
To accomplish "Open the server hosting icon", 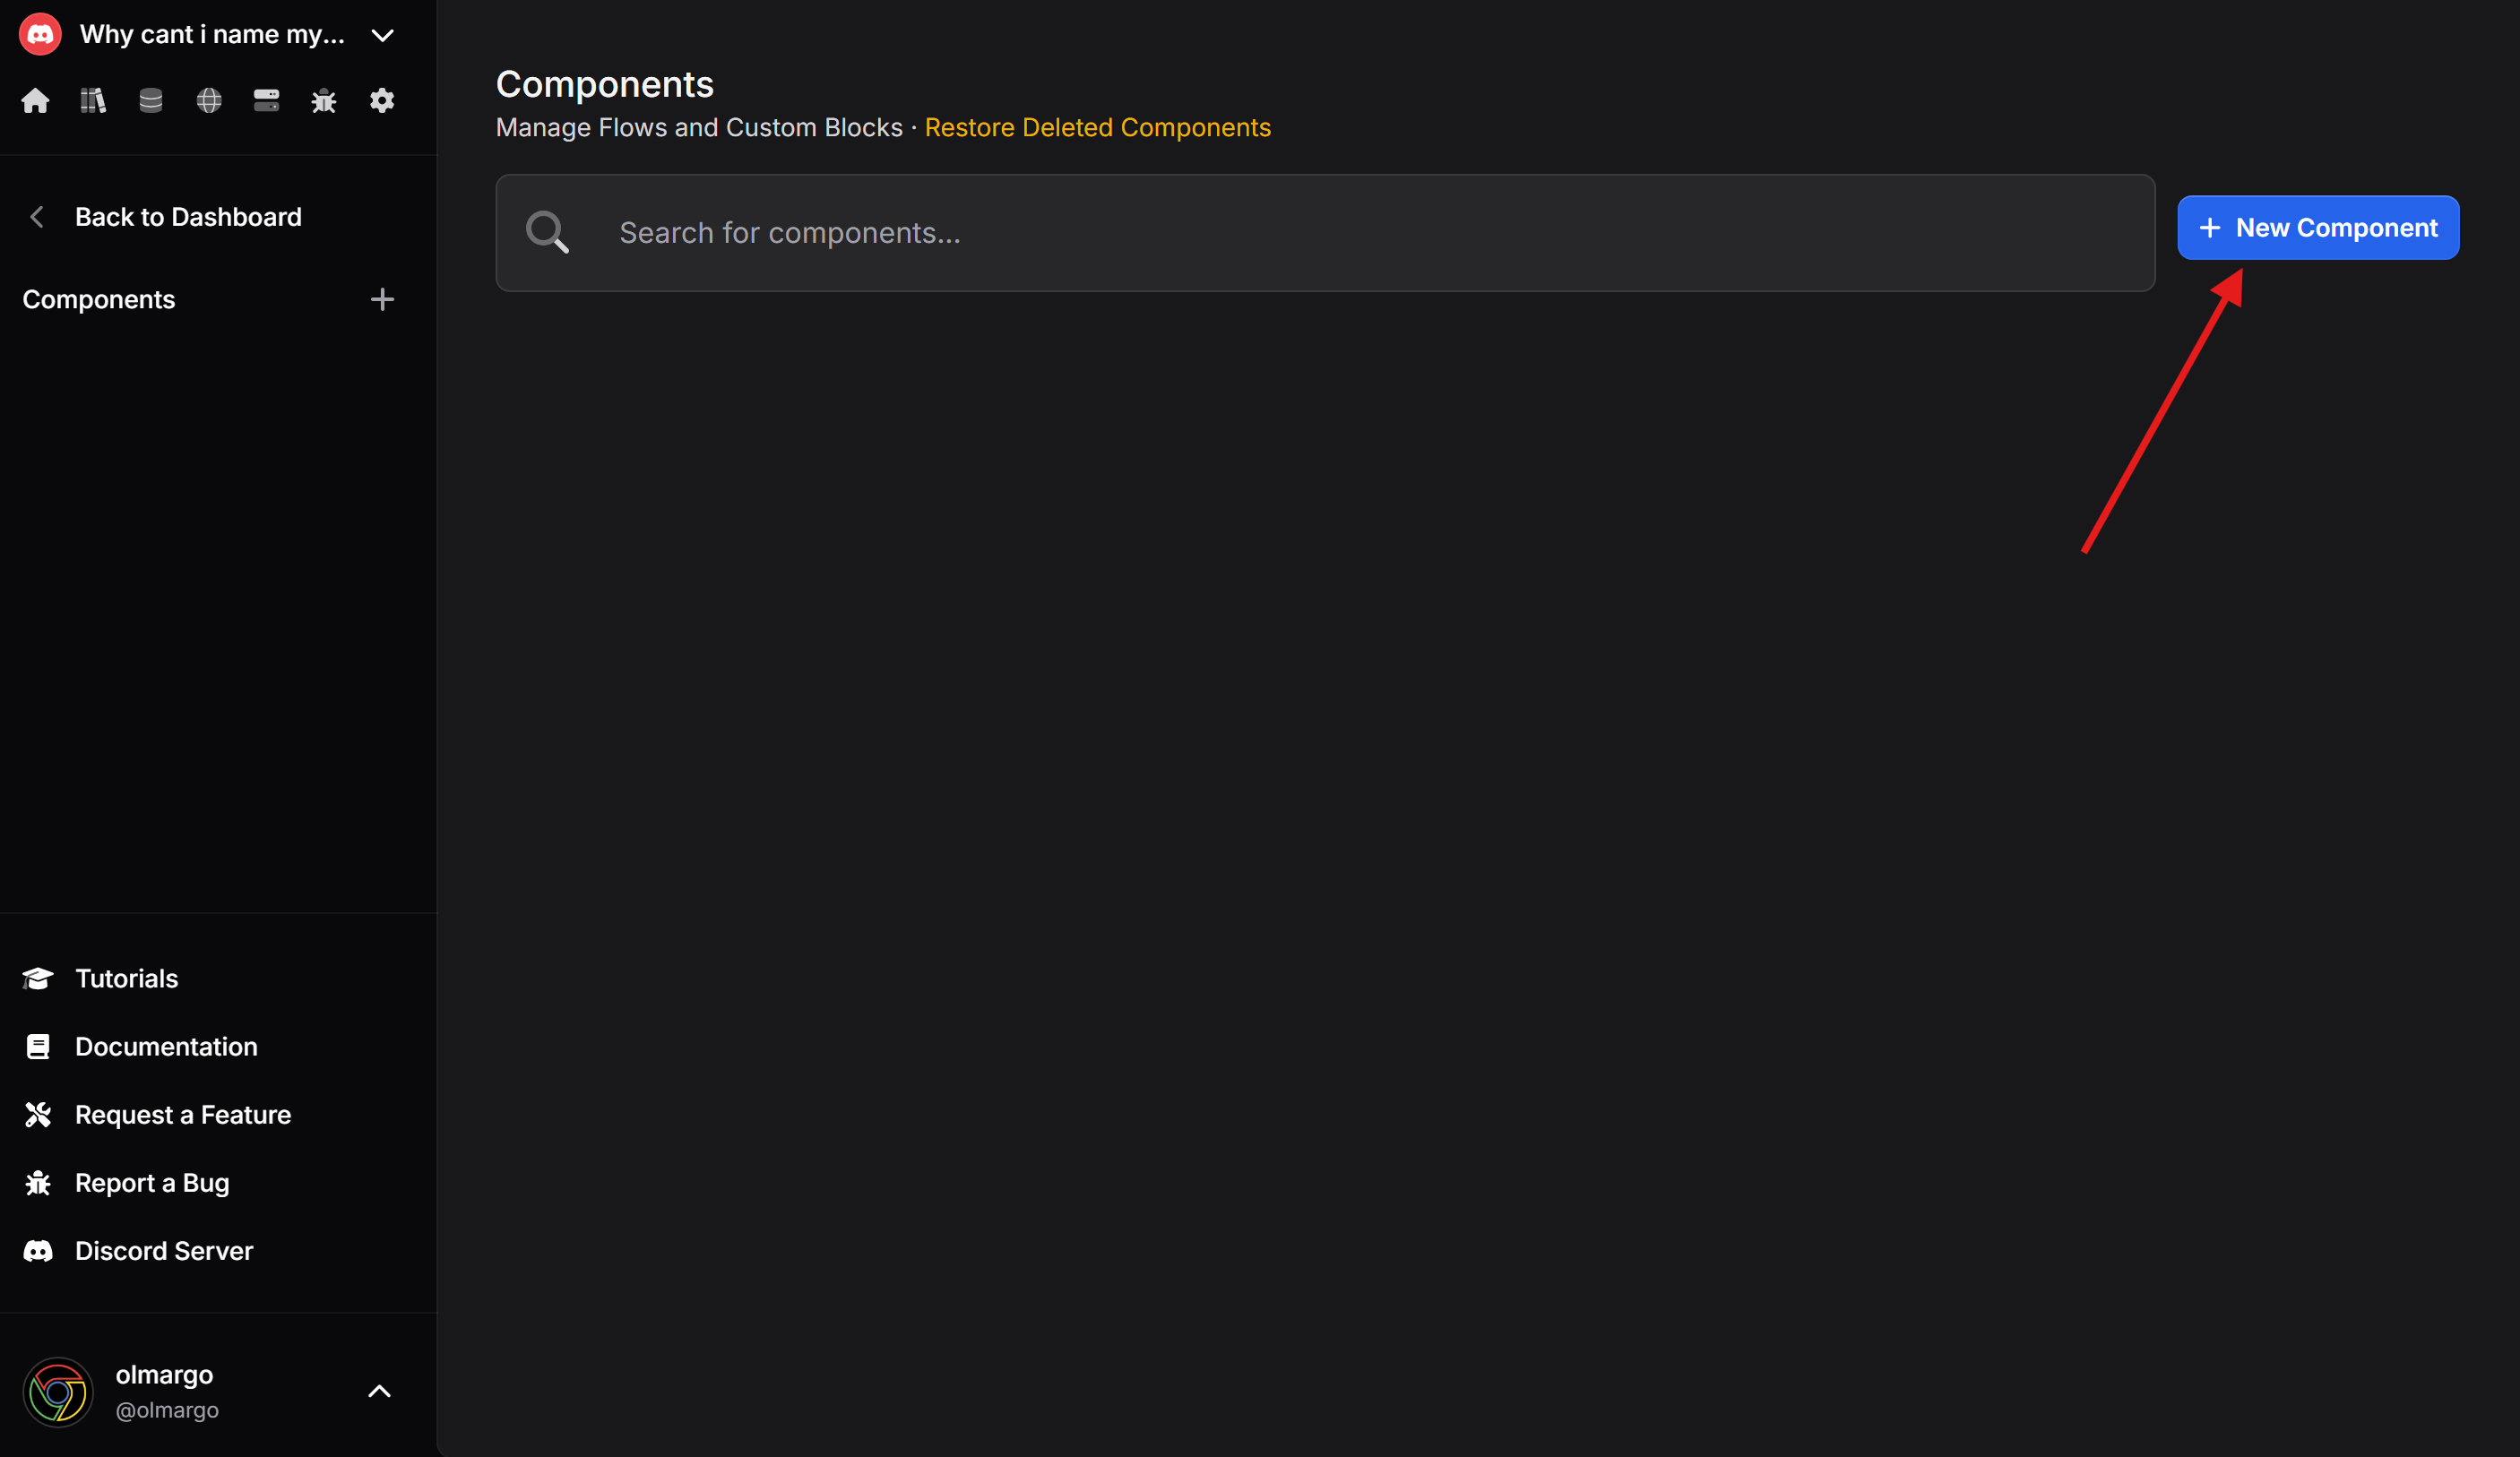I will (267, 101).
